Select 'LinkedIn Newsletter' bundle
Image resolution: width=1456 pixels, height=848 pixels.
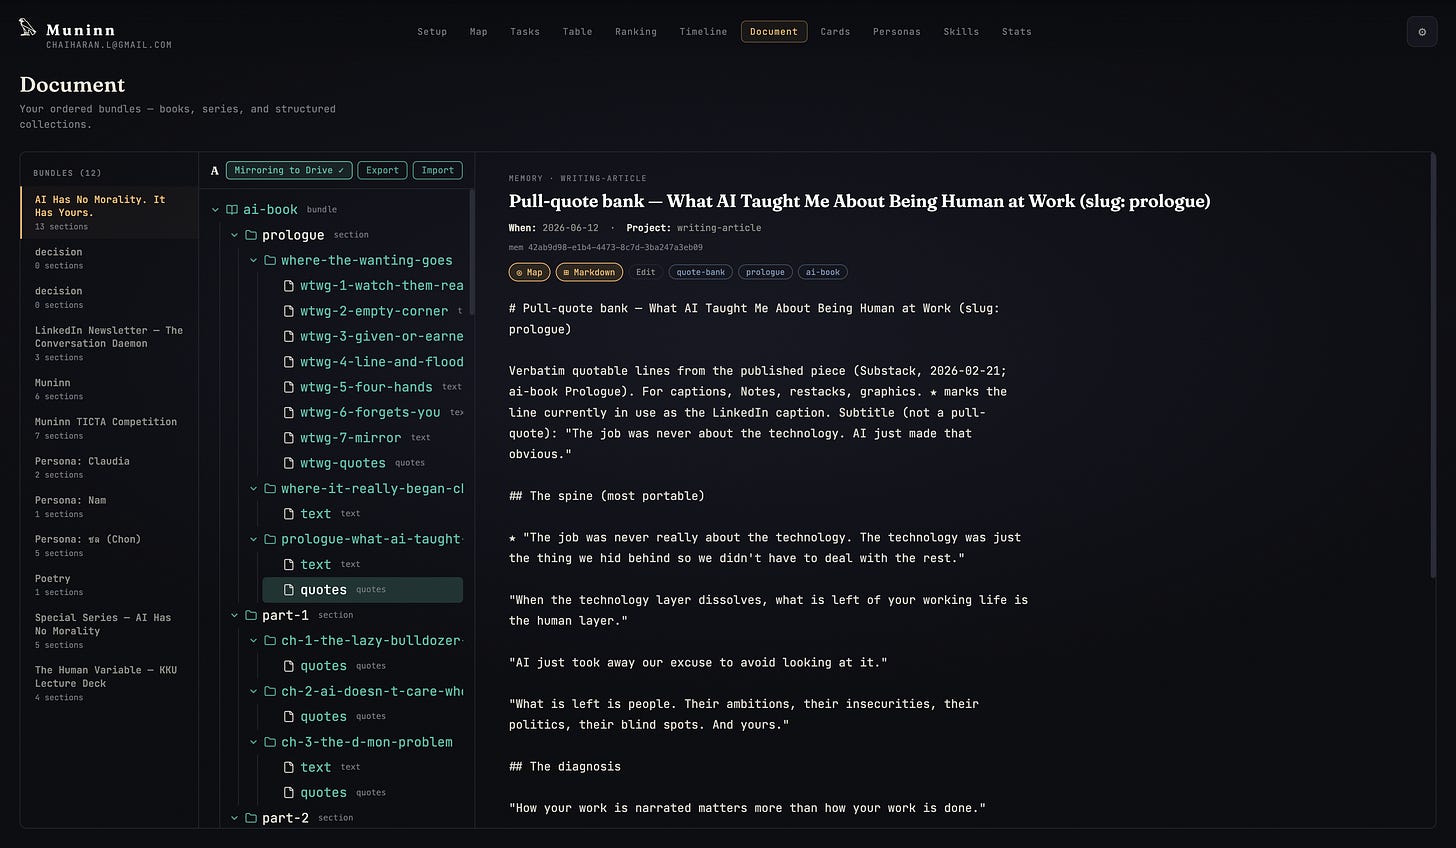coord(109,343)
